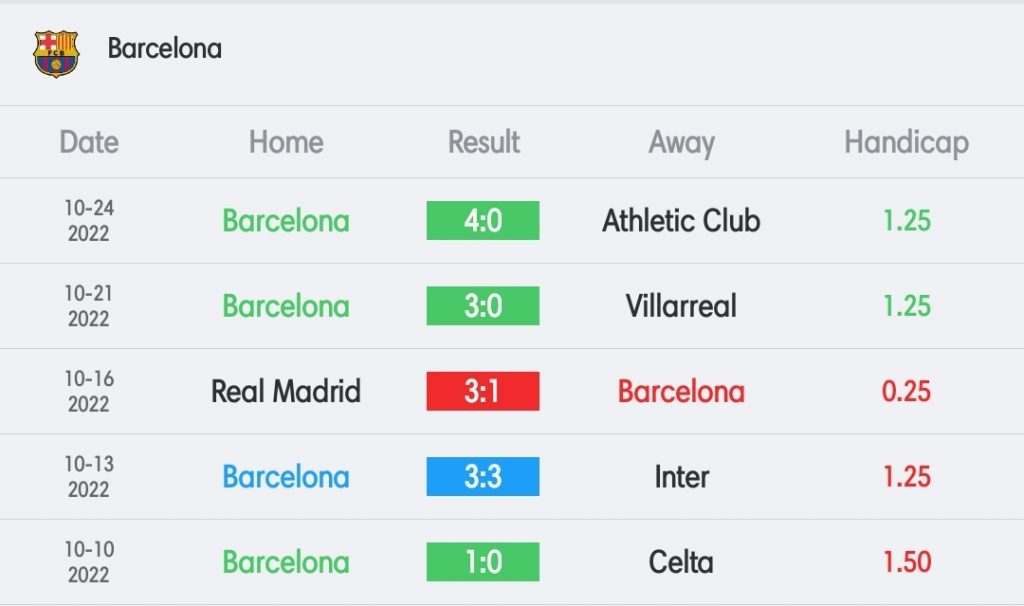
Task: Select the Home column header
Action: pos(286,142)
